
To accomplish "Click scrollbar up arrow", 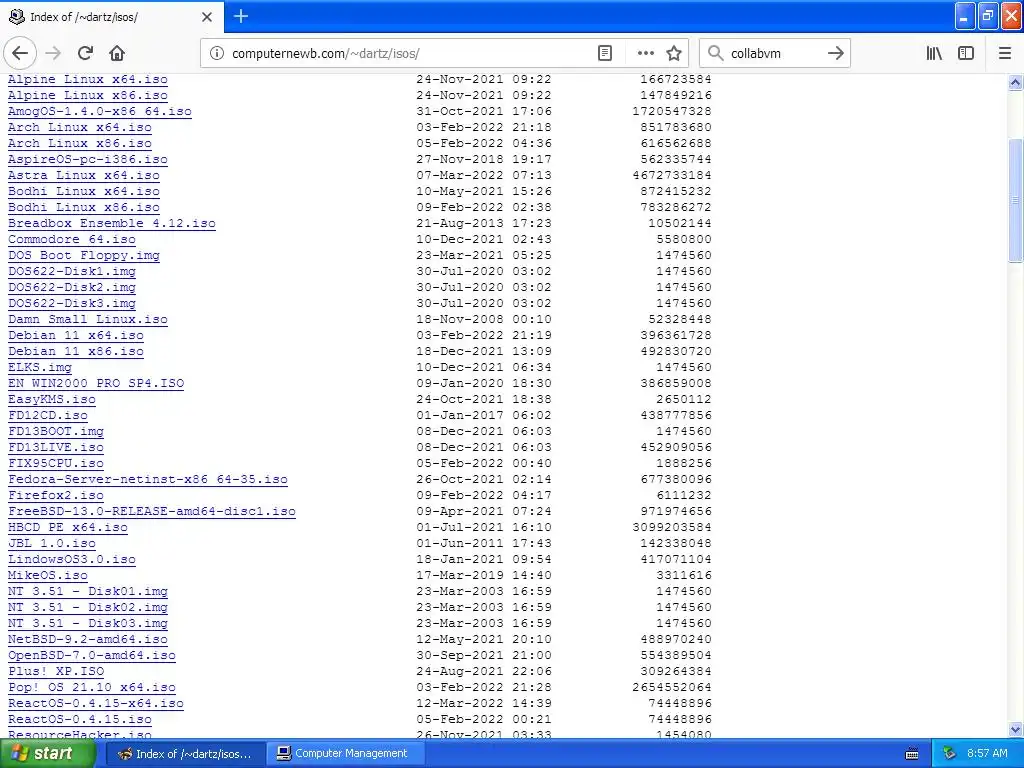I will coord(1015,82).
